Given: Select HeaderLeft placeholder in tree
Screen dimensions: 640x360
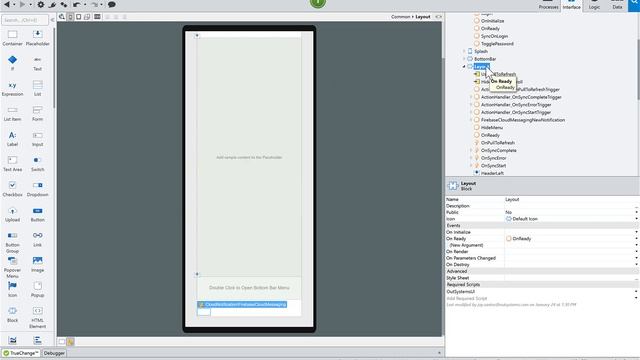Looking at the screenshot, I should (492, 173).
